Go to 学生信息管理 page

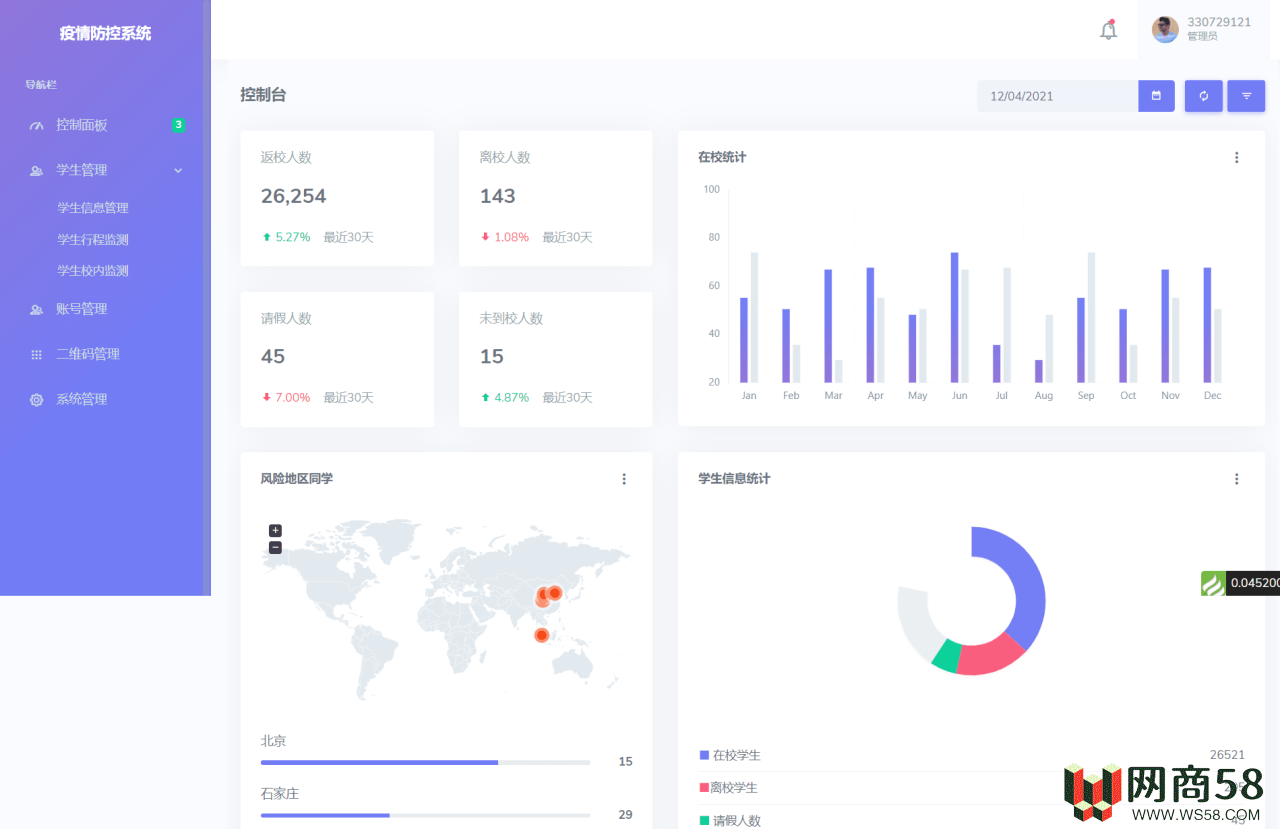click(x=93, y=208)
